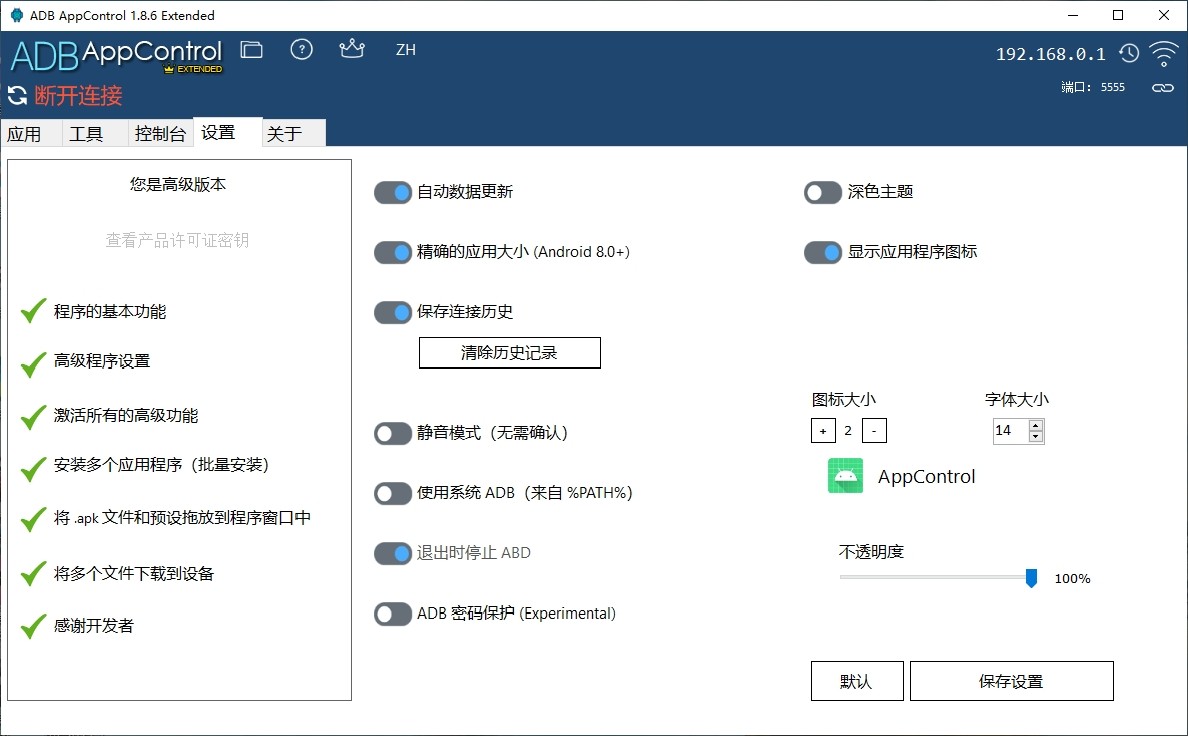This screenshot has height=736, width=1188.
Task: Click the refresh icon beside 断开连接
Action: (x=17, y=96)
